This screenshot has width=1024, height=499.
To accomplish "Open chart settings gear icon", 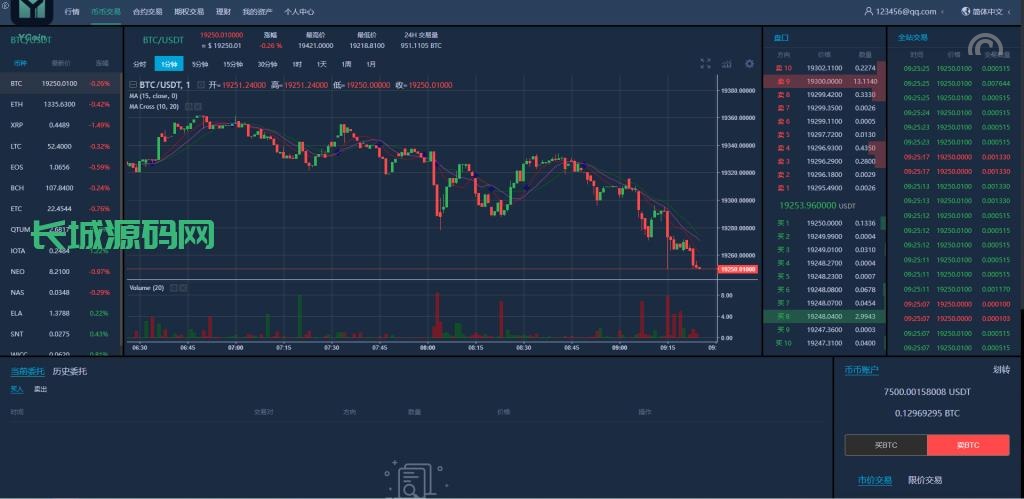I will click(x=749, y=63).
